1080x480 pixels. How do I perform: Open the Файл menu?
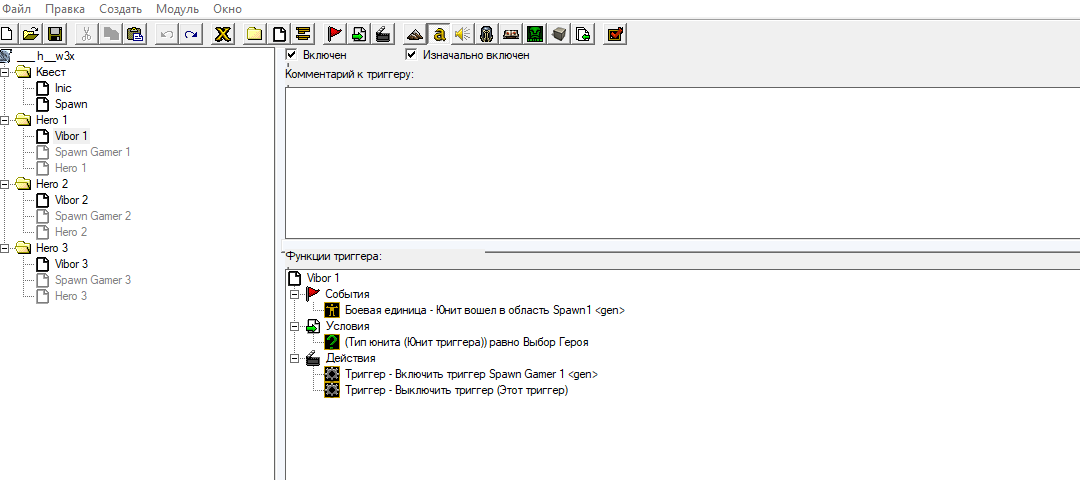click(16, 9)
